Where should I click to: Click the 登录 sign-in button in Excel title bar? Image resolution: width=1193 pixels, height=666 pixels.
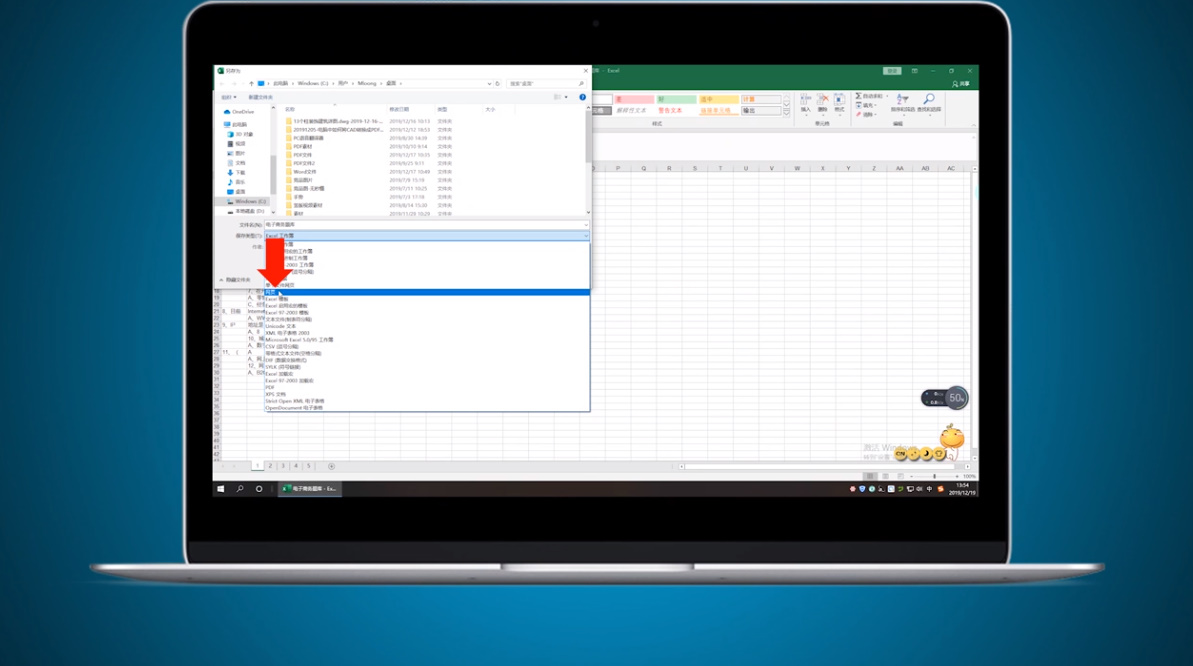[x=892, y=71]
